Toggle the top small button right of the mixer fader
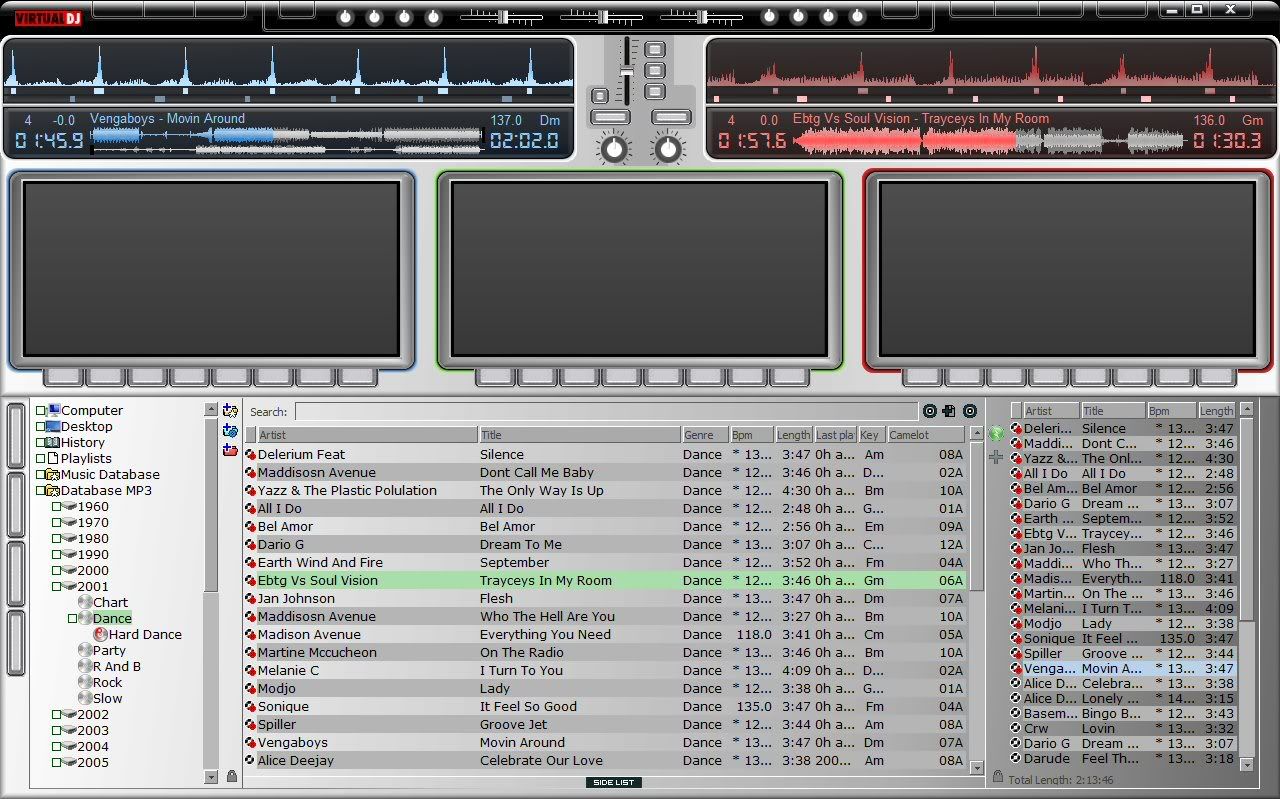The height and width of the screenshot is (799, 1280). pyautogui.click(x=655, y=49)
